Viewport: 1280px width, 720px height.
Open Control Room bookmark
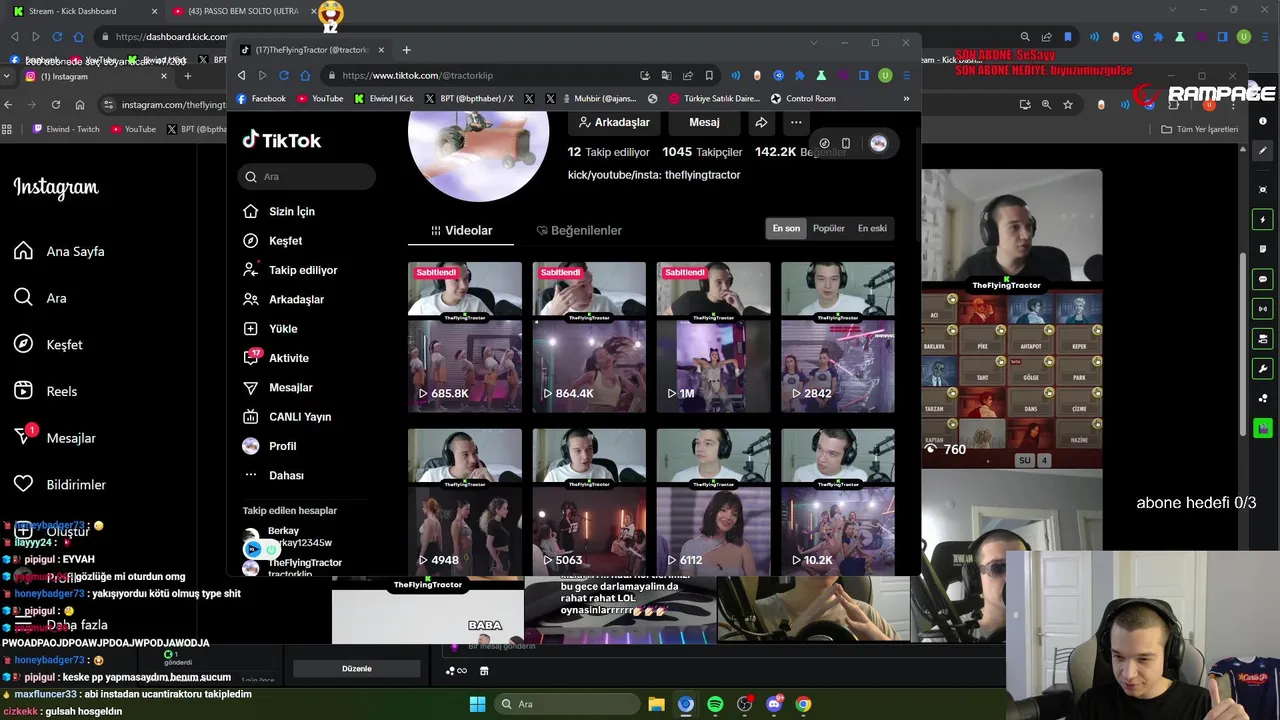pos(803,99)
